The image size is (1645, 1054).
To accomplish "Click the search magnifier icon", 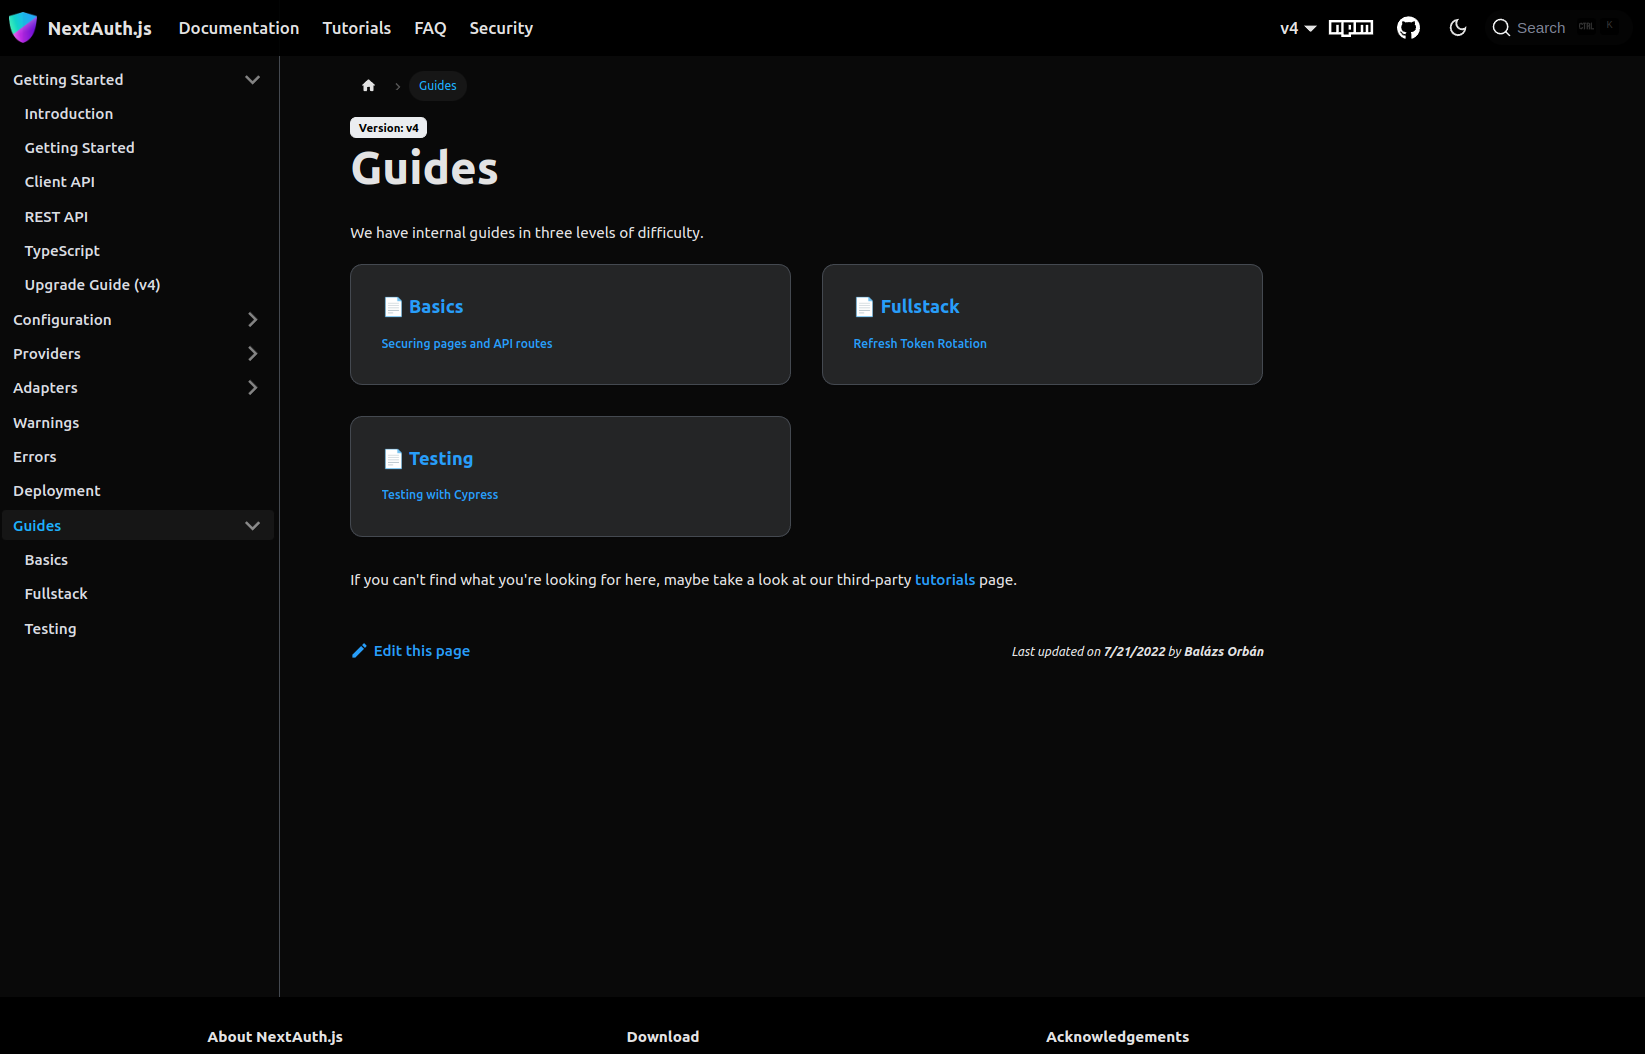I will point(1501,28).
